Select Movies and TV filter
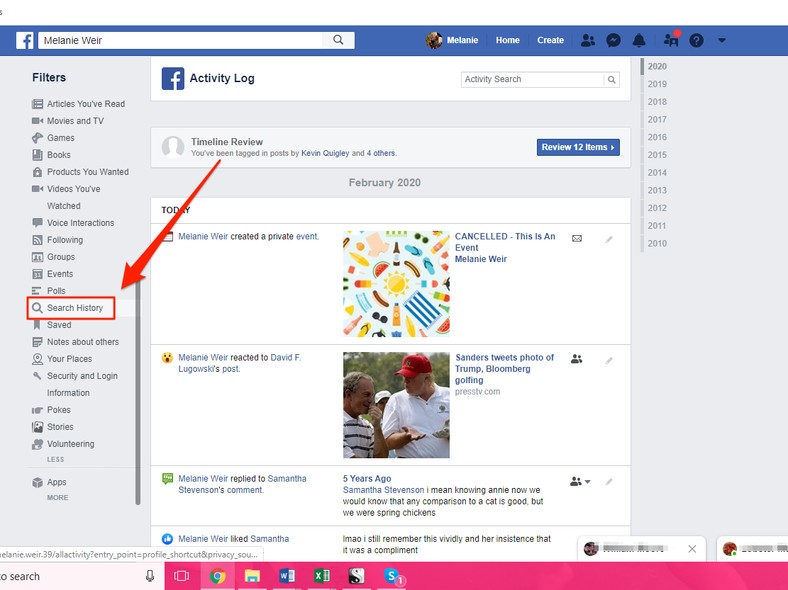Viewport: 788px width, 590px height. click(68, 121)
